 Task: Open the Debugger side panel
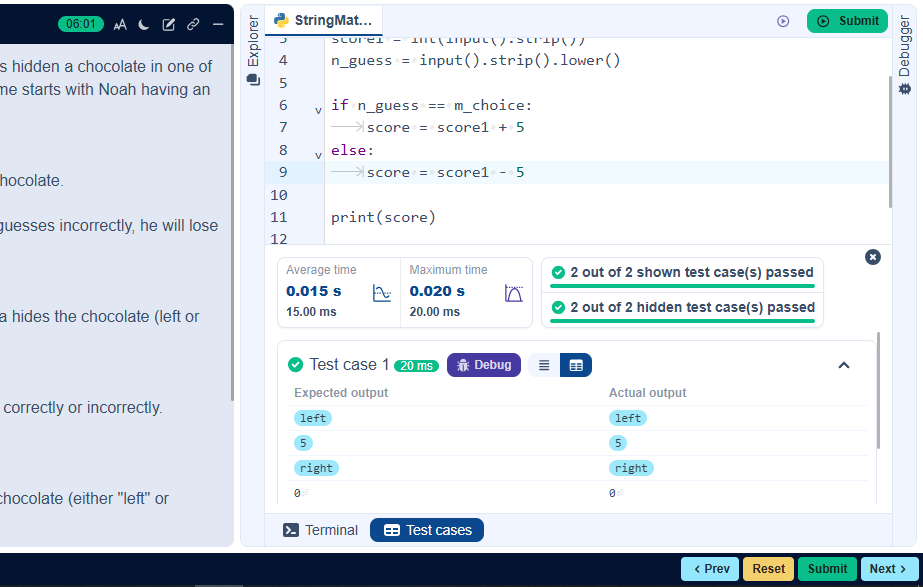tap(904, 46)
